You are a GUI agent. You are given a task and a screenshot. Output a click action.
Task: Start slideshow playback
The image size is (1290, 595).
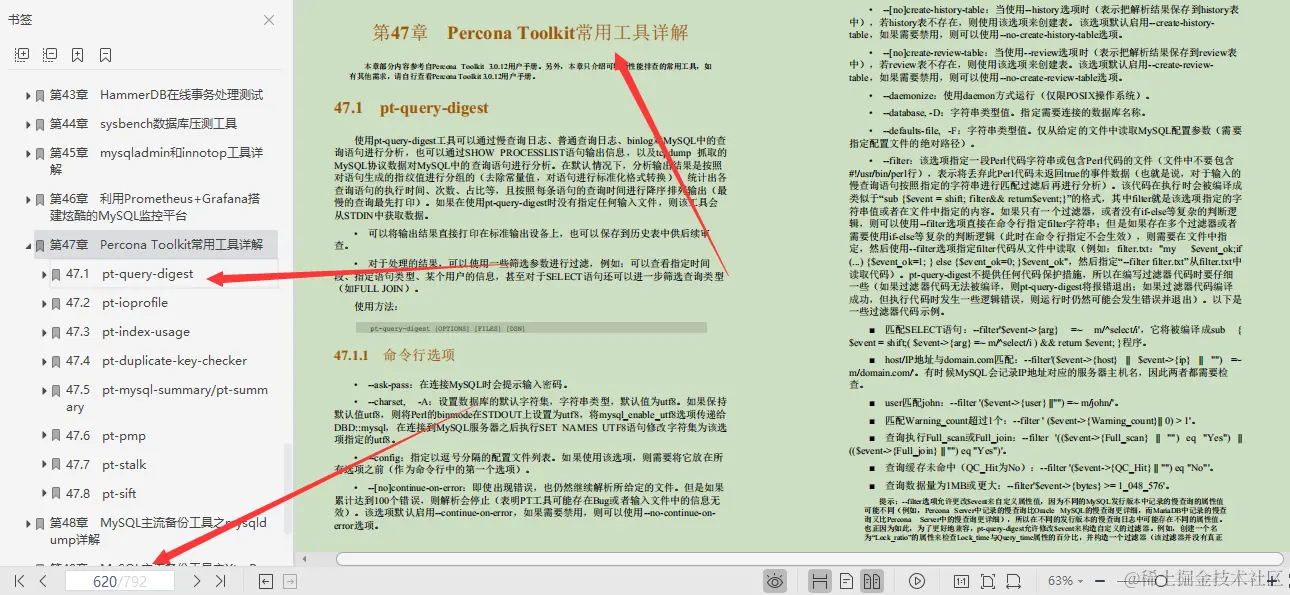(x=917, y=580)
